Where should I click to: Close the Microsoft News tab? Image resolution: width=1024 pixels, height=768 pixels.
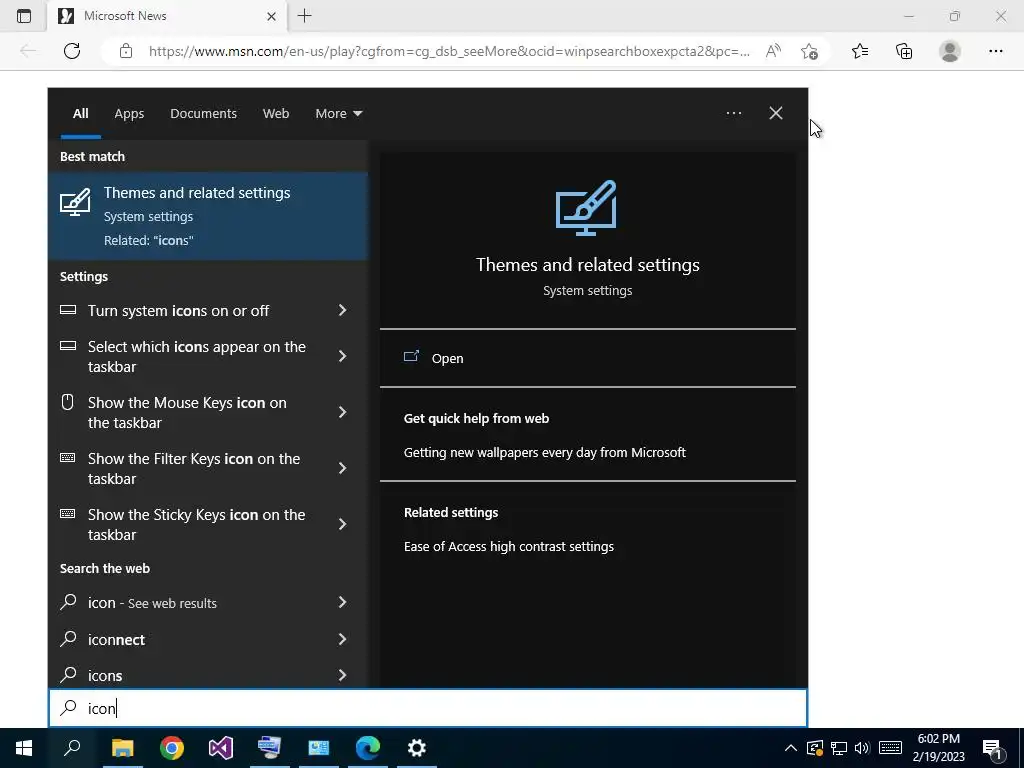(272, 16)
